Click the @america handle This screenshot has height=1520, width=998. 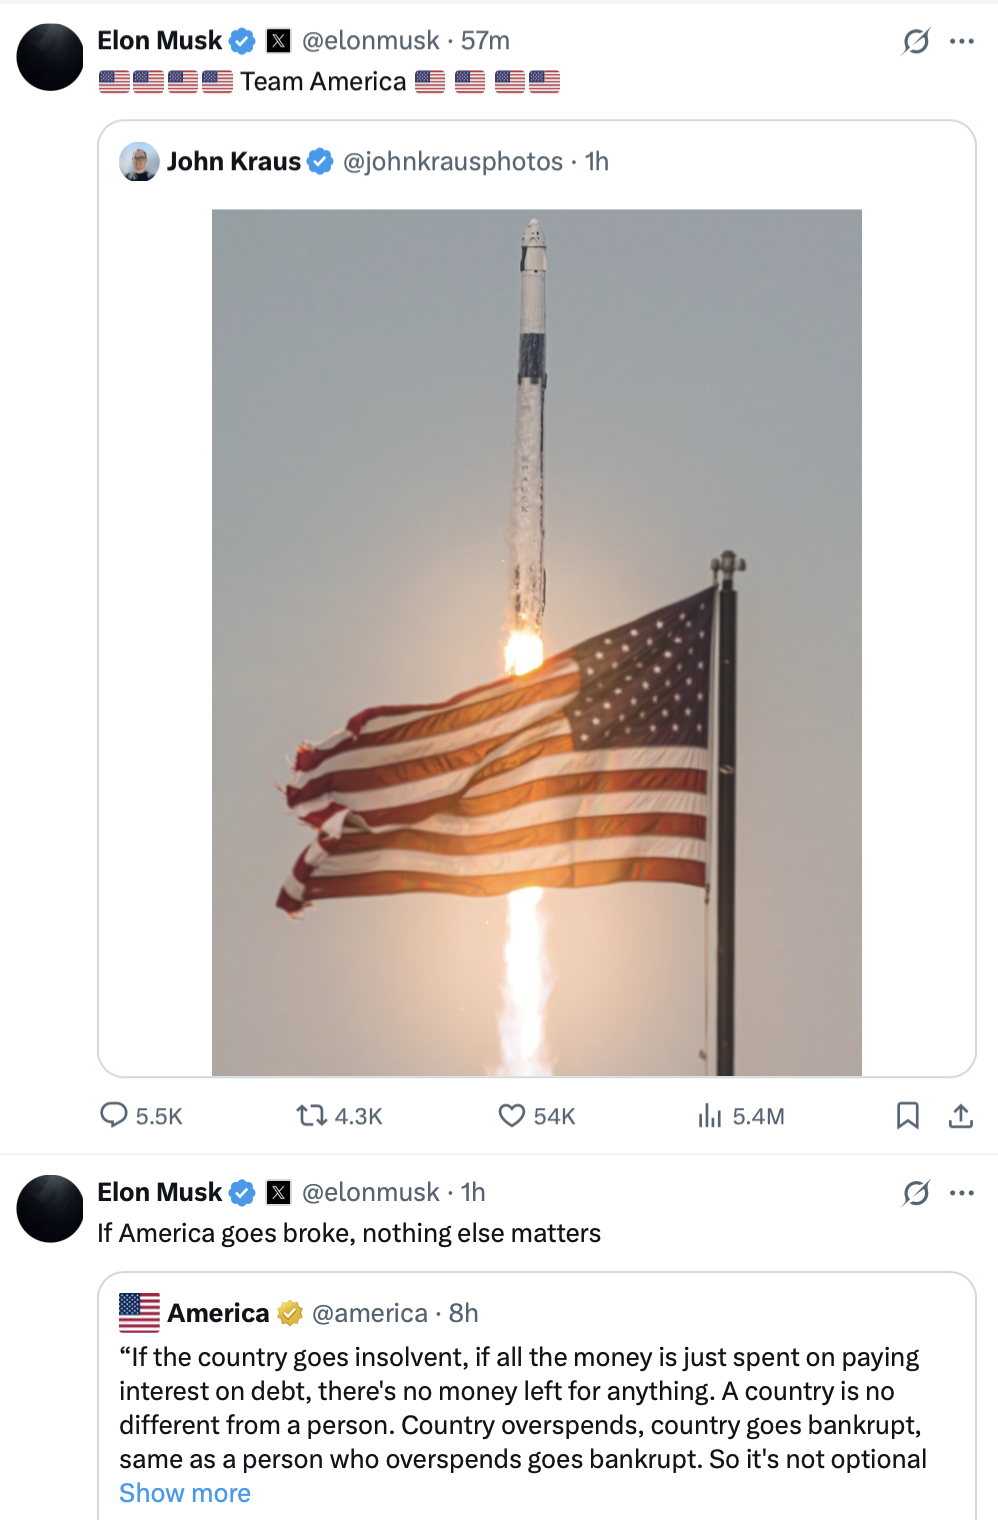point(369,1313)
